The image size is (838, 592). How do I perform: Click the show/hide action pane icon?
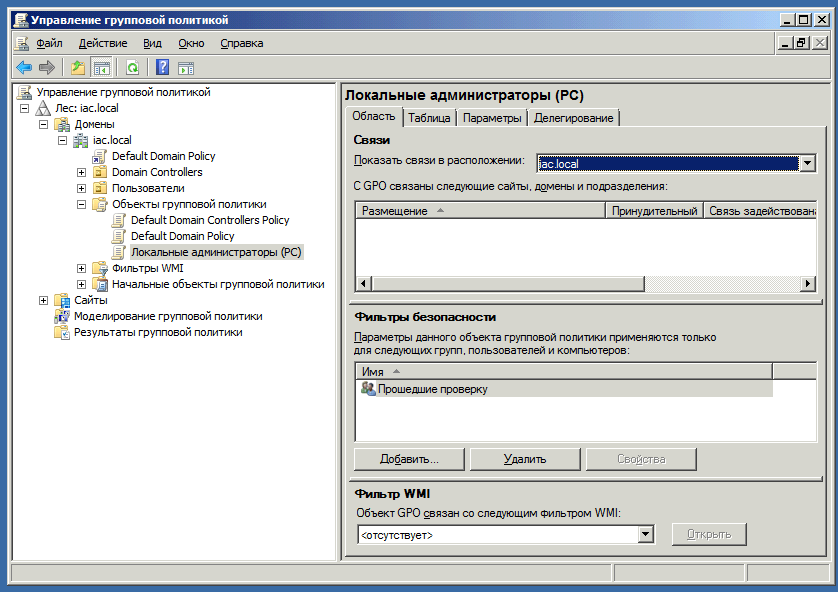click(x=186, y=67)
